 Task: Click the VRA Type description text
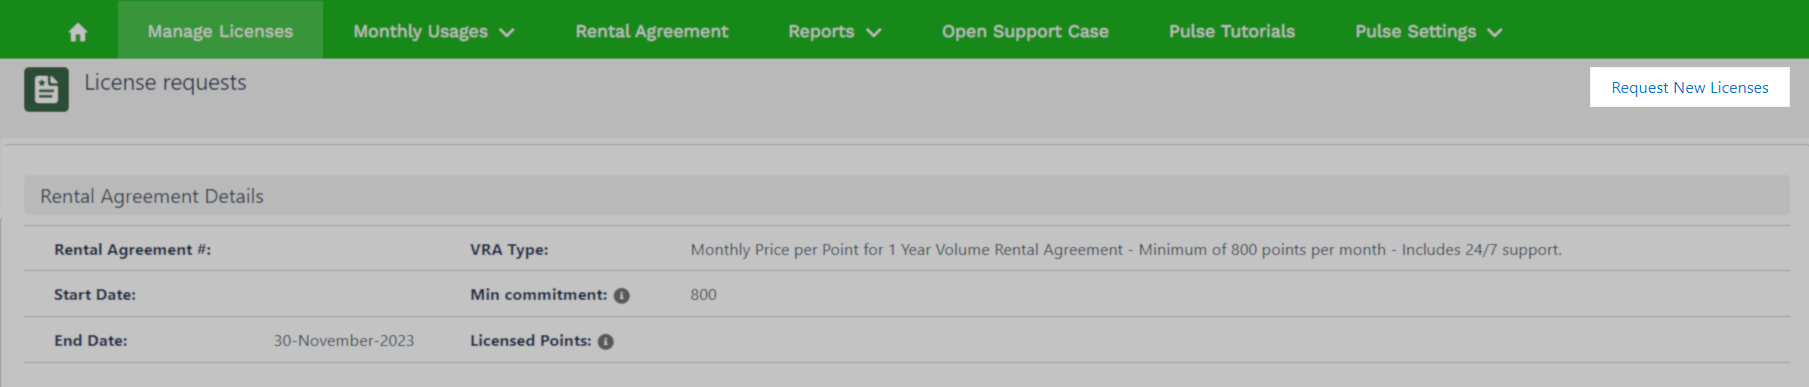click(1126, 250)
